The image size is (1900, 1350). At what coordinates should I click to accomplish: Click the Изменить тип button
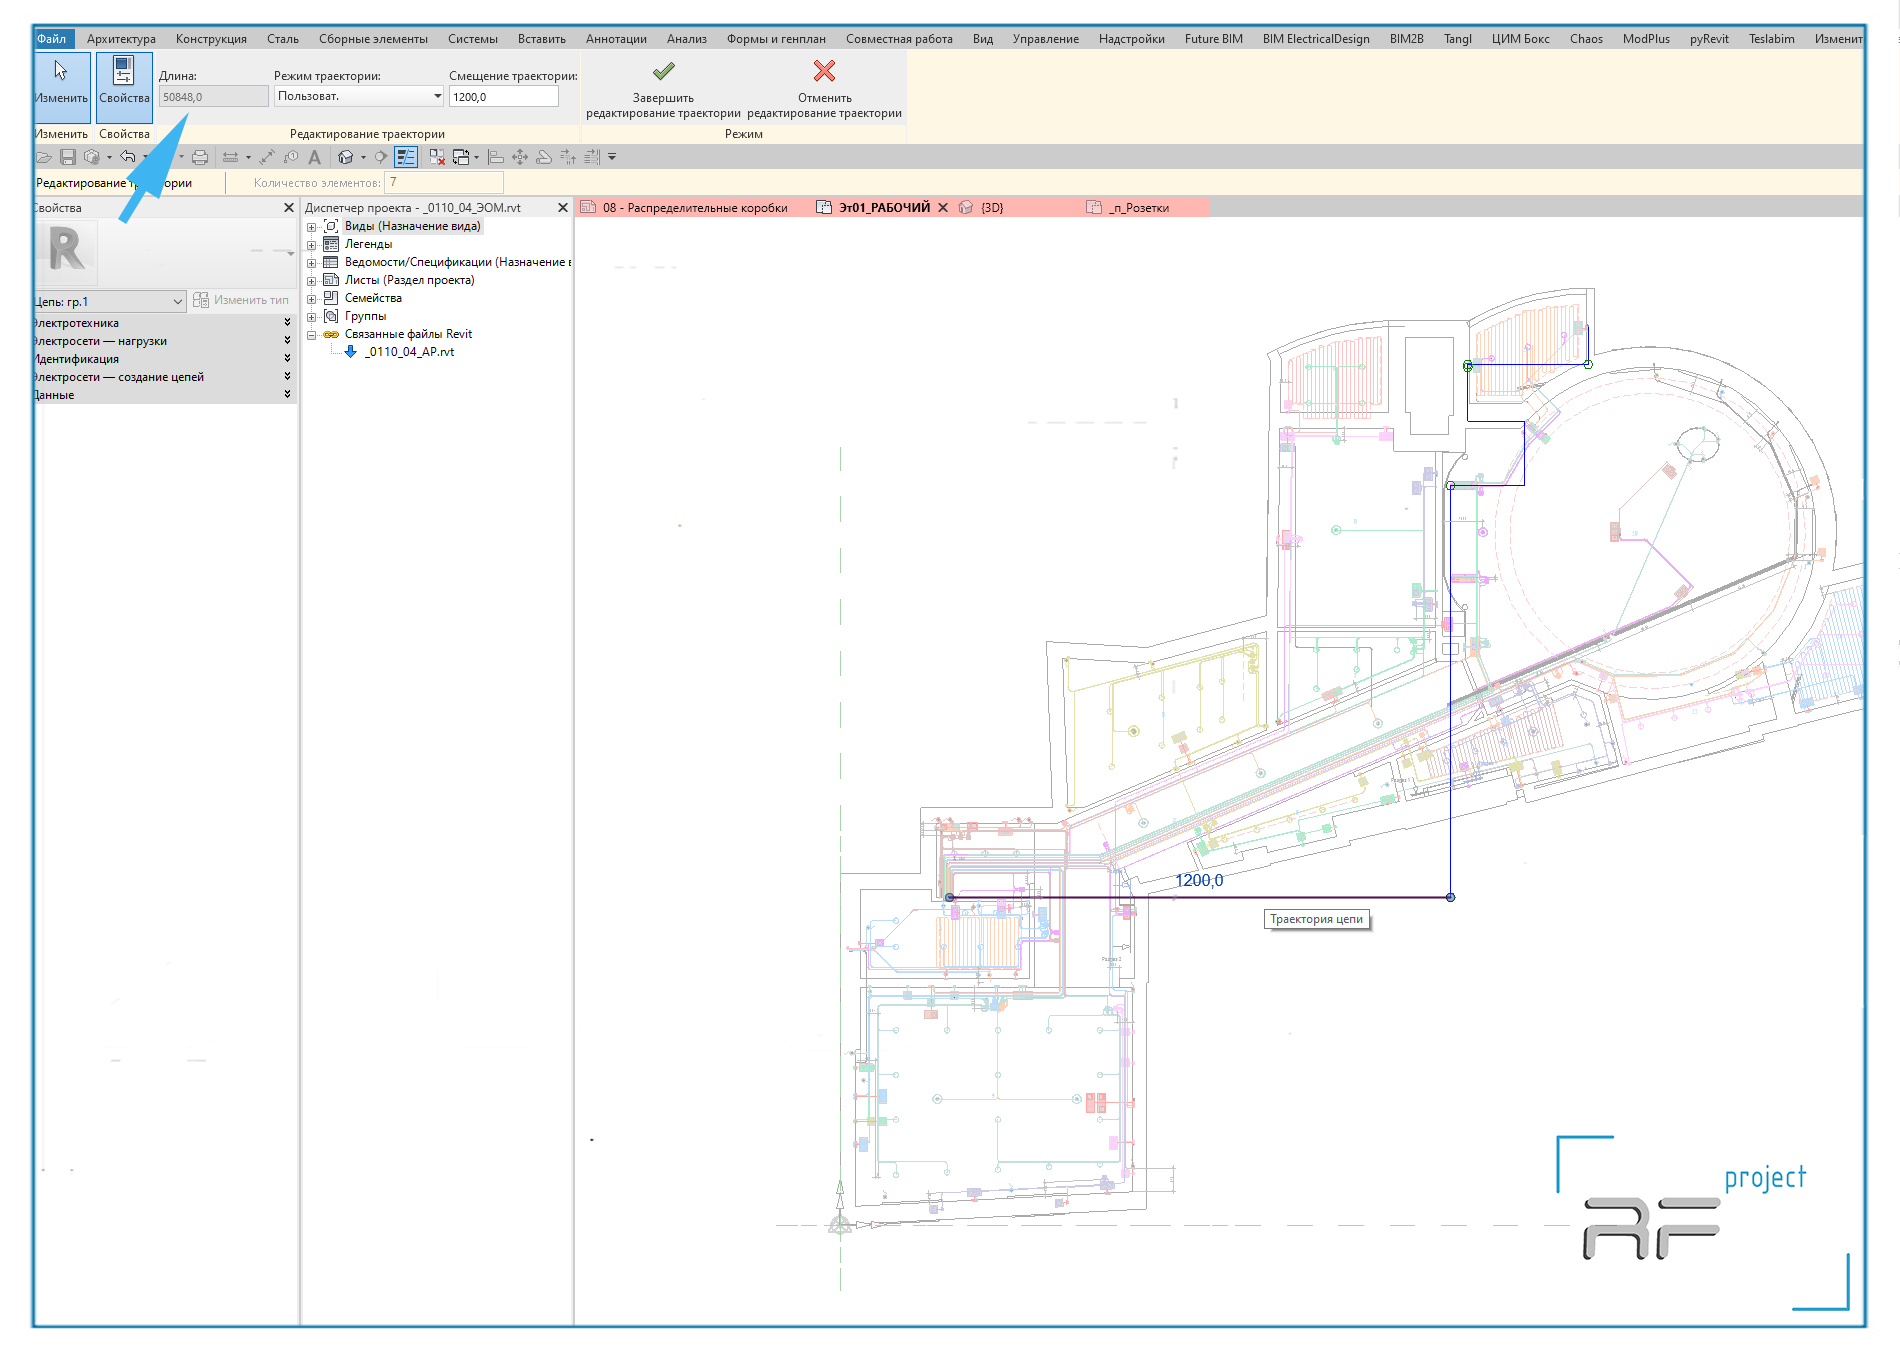pos(241,300)
